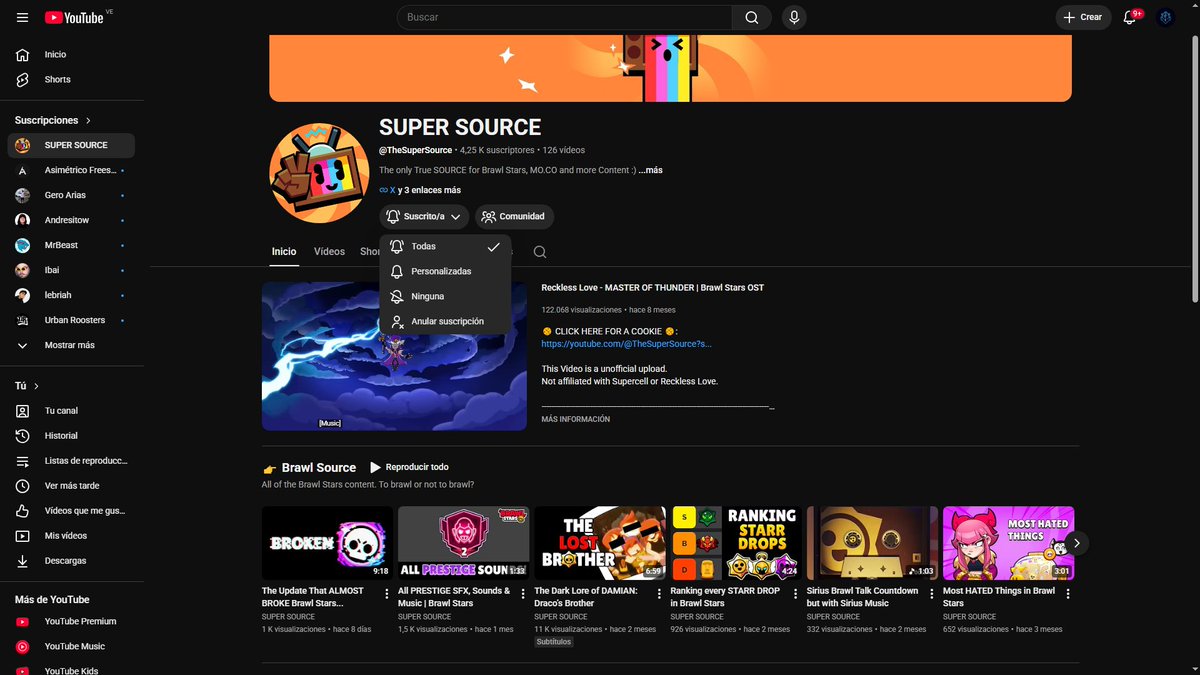Toggle the Suscrito/a dropdown button
This screenshot has width=1200, height=675.
point(424,216)
